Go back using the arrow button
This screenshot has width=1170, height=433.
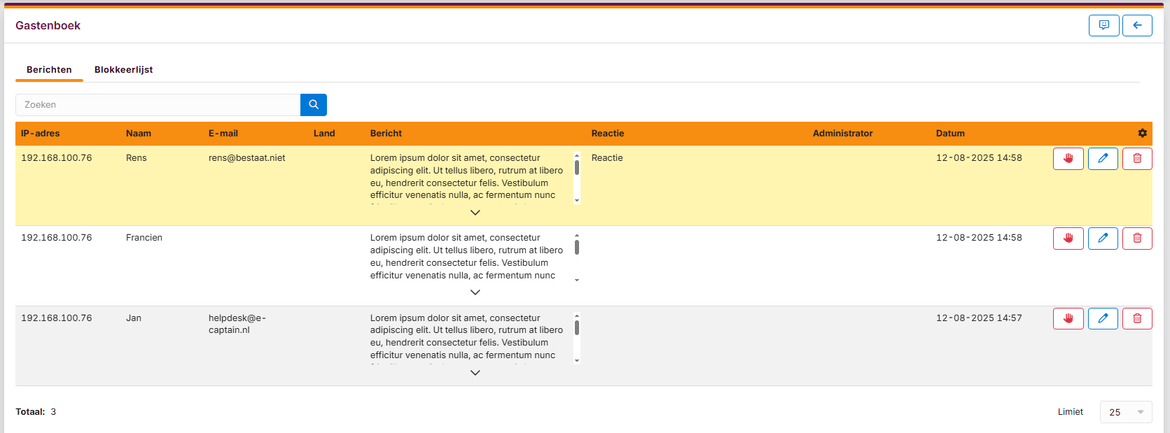tap(1137, 26)
